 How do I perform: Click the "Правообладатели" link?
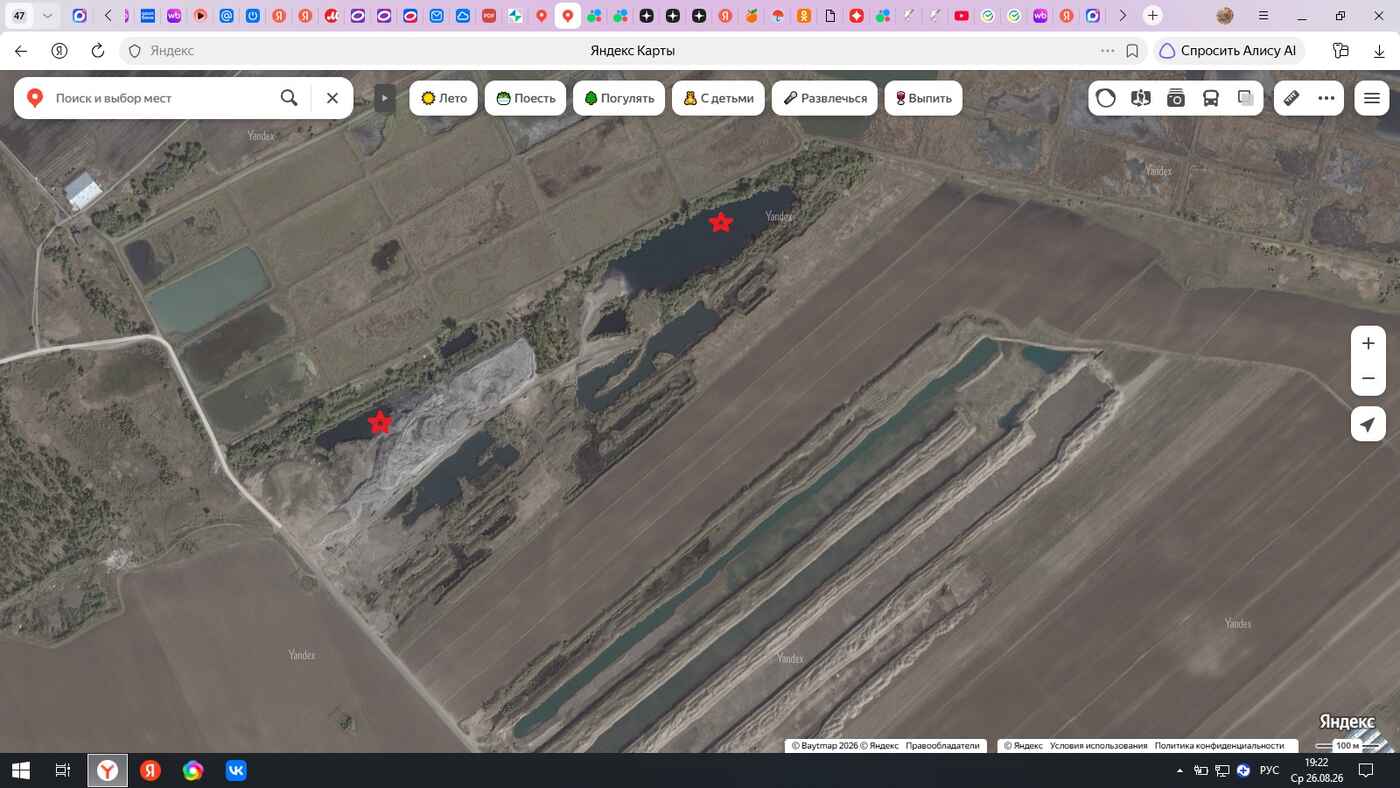click(x=942, y=746)
